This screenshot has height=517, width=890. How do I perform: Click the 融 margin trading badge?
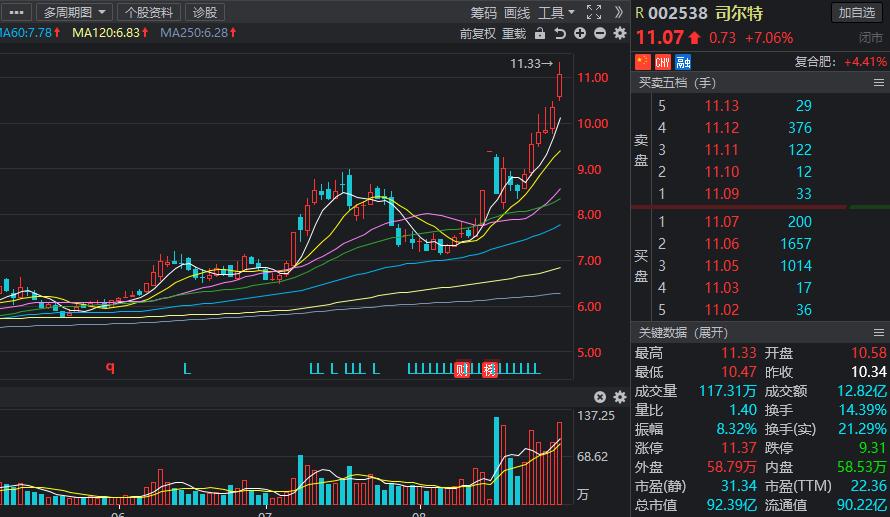pyautogui.click(x=683, y=62)
